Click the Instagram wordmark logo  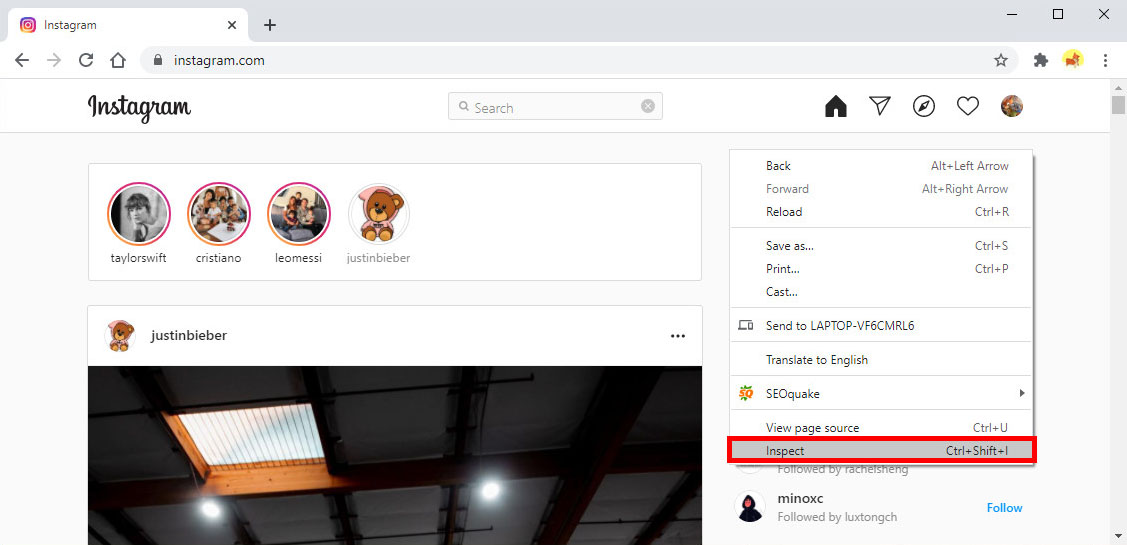point(139,108)
